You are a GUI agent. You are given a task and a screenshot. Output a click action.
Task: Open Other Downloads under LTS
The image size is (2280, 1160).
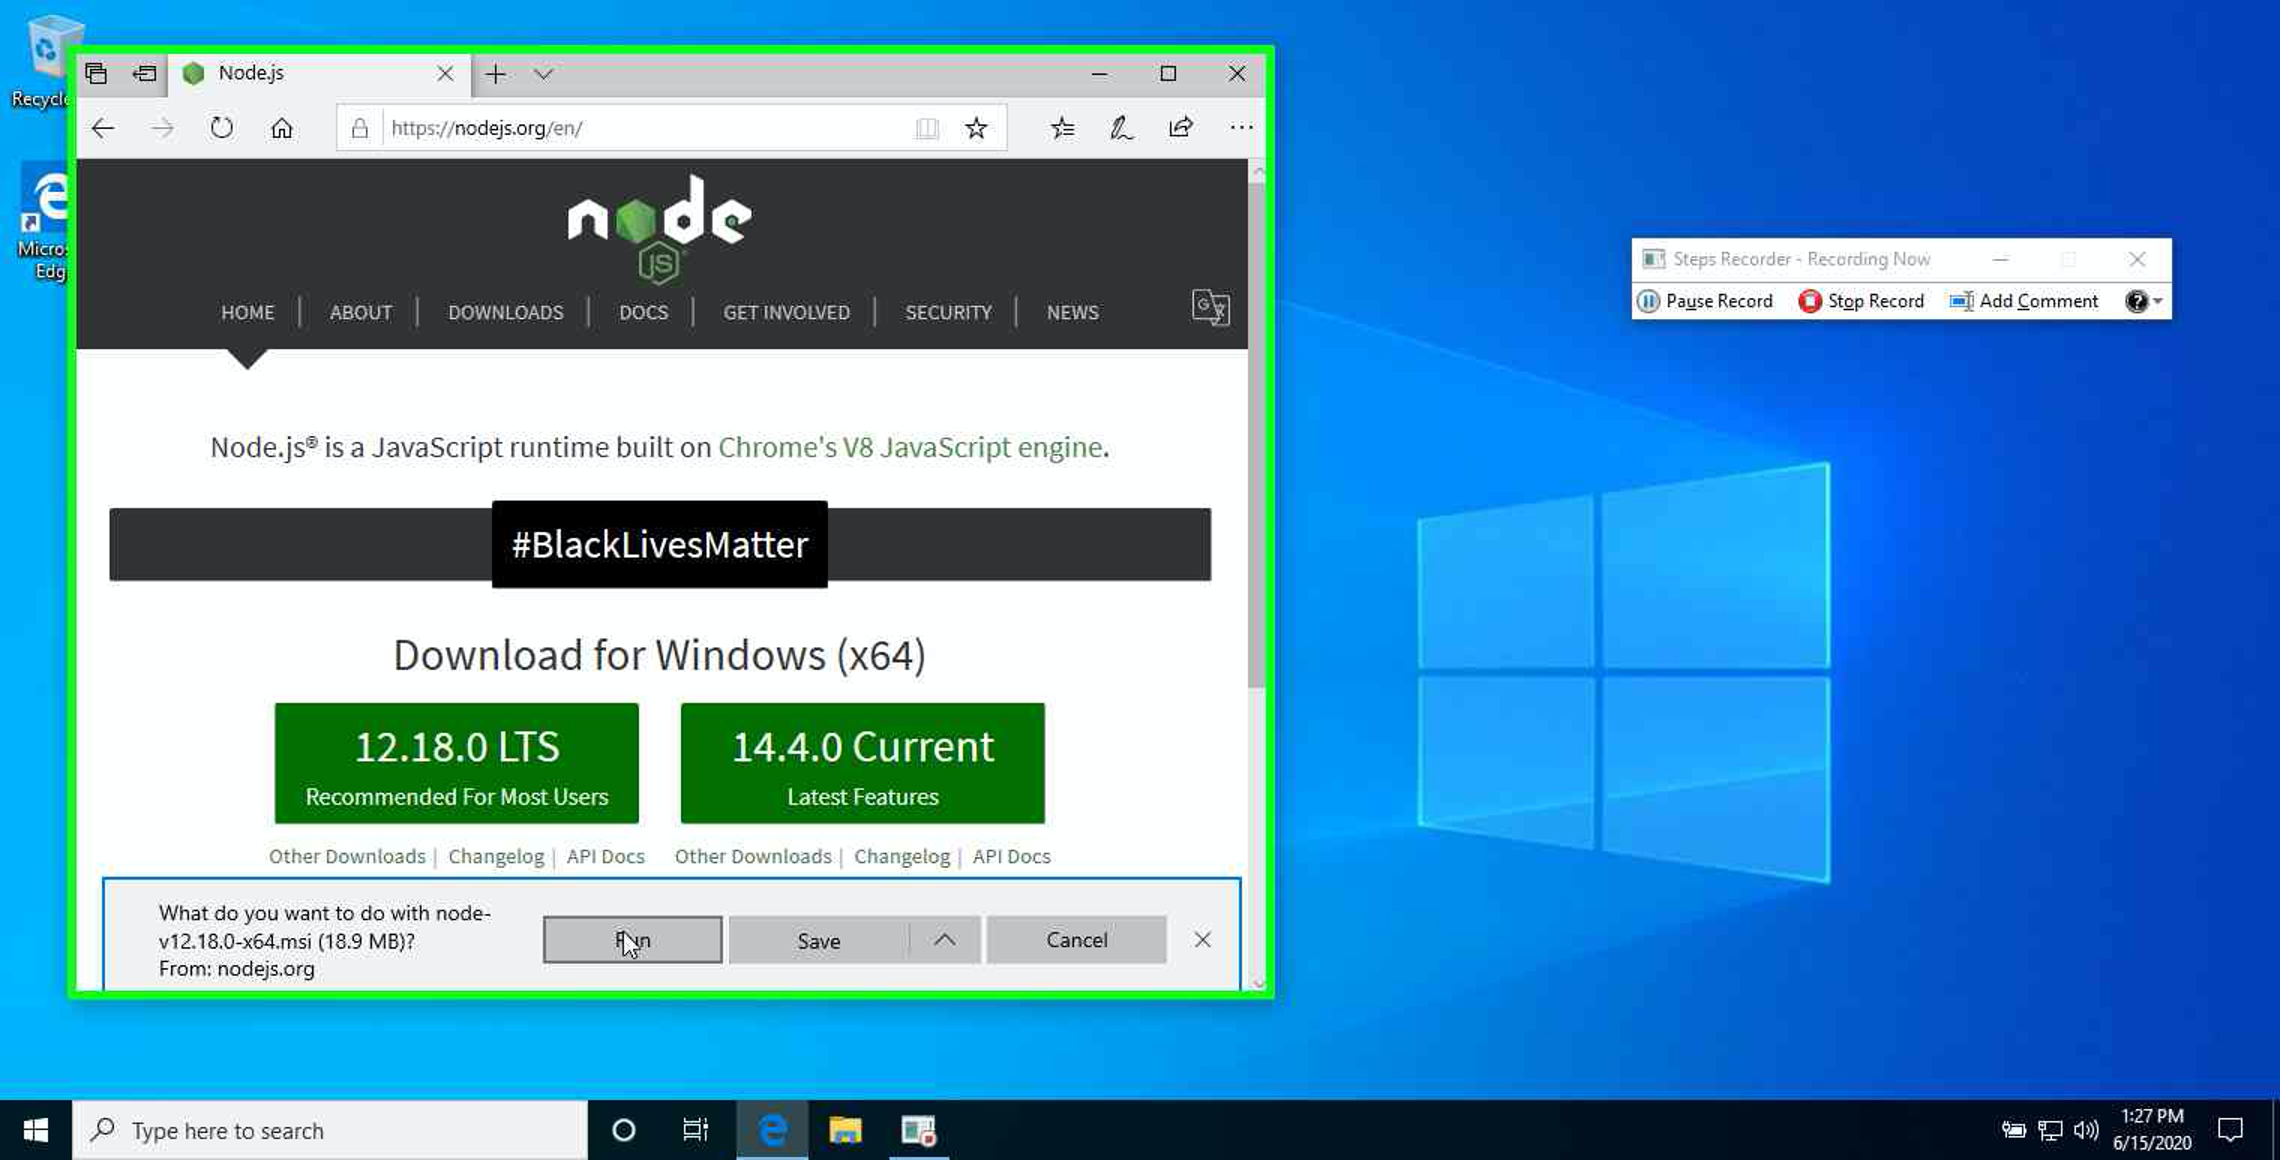click(x=347, y=857)
